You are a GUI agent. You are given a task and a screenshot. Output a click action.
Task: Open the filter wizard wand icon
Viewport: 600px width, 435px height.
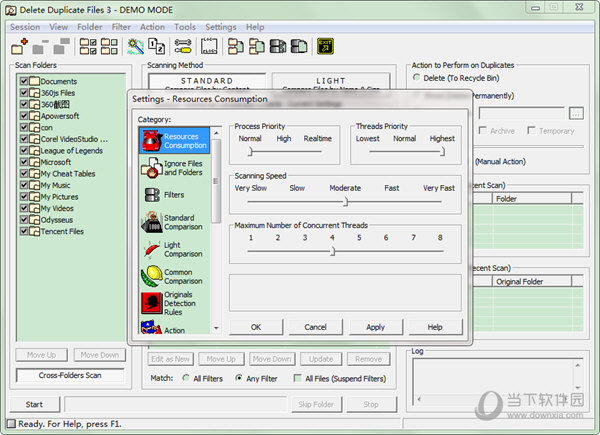(135, 46)
